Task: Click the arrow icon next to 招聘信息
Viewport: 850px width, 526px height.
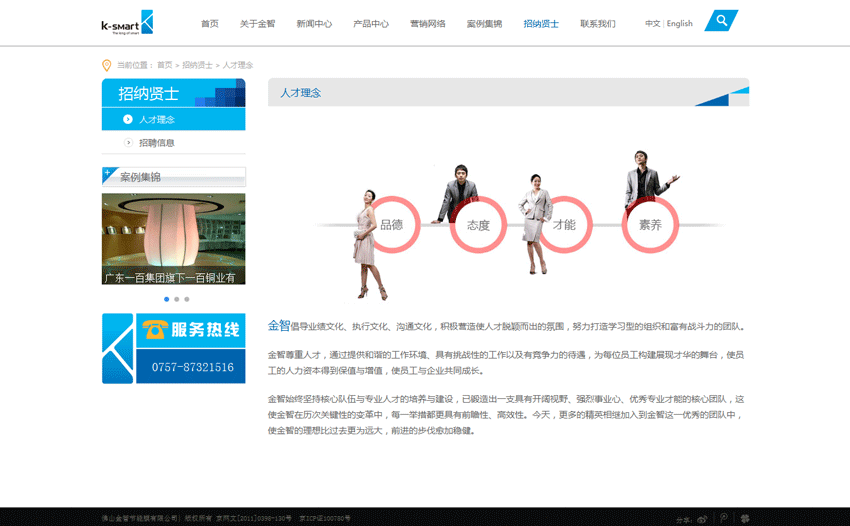Action: [128, 143]
